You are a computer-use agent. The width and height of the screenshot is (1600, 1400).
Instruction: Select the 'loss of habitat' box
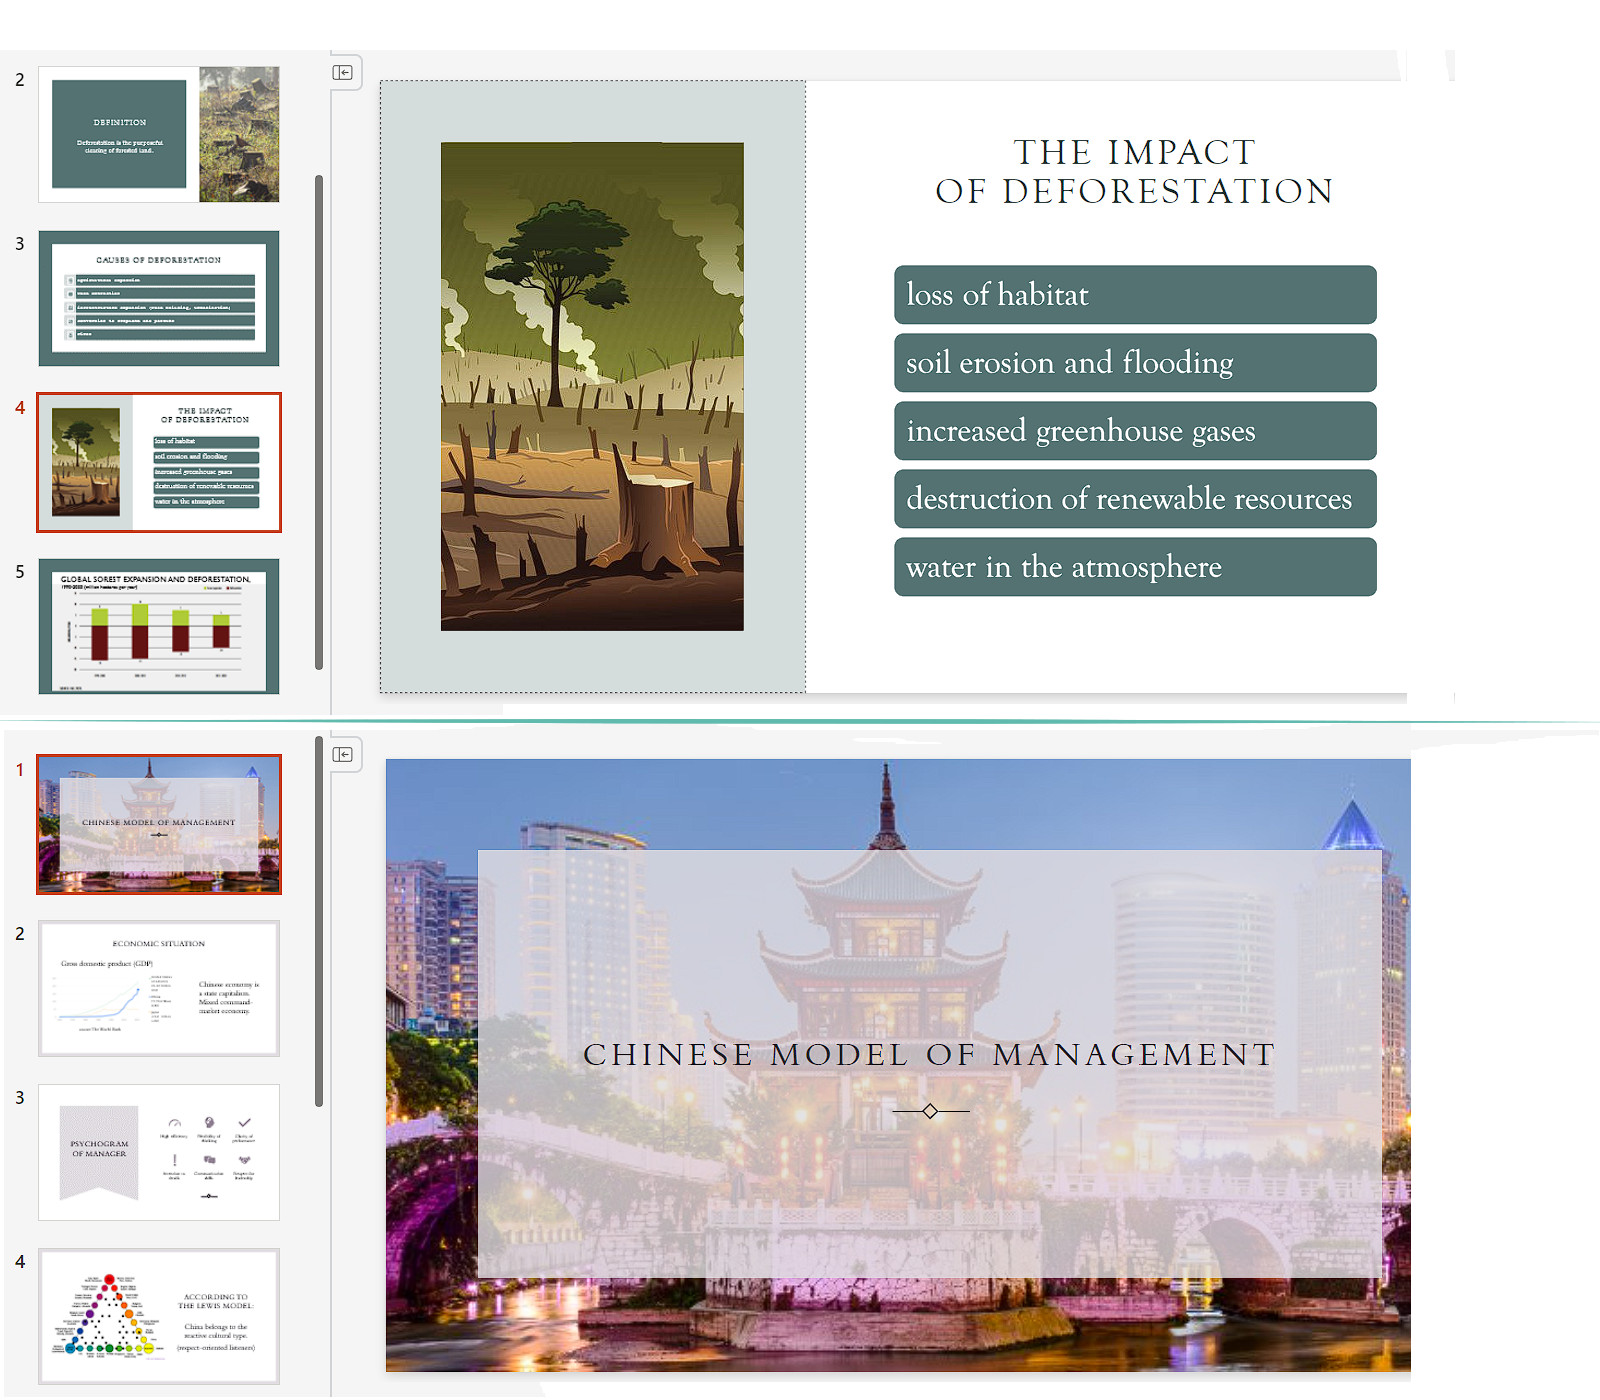(x=1135, y=295)
